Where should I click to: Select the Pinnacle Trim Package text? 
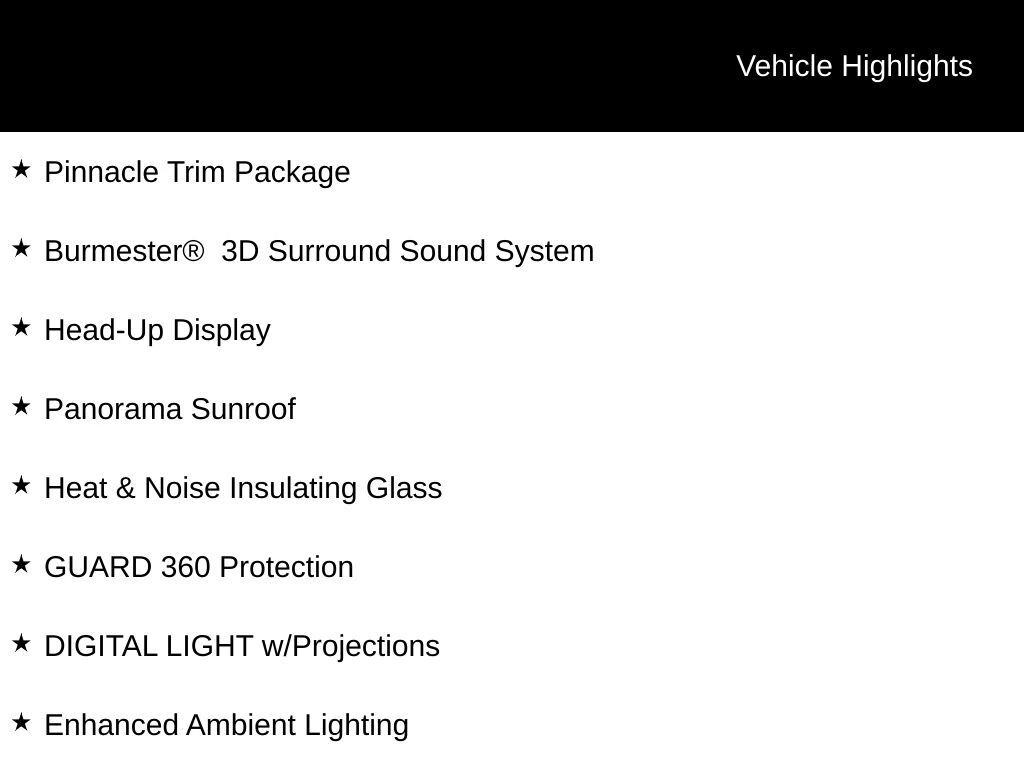(197, 172)
